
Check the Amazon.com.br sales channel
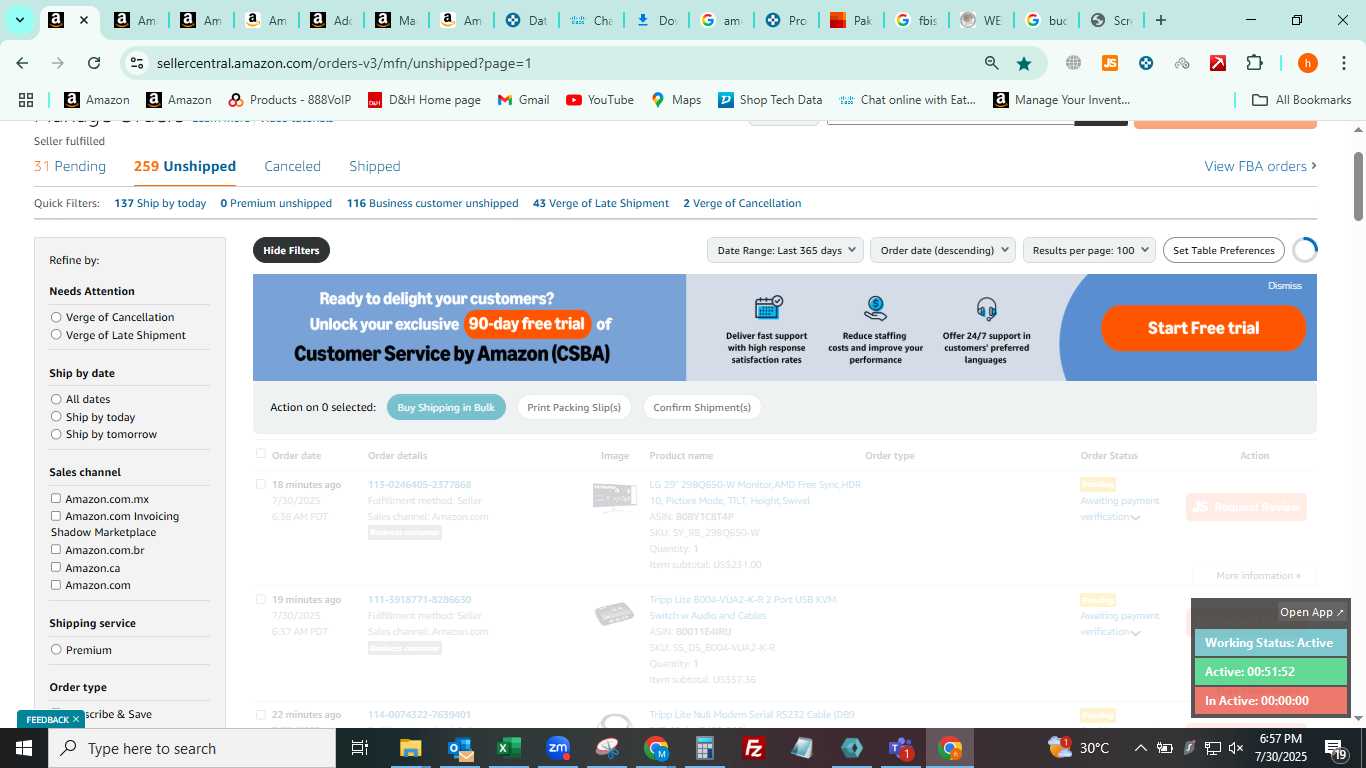(x=56, y=549)
